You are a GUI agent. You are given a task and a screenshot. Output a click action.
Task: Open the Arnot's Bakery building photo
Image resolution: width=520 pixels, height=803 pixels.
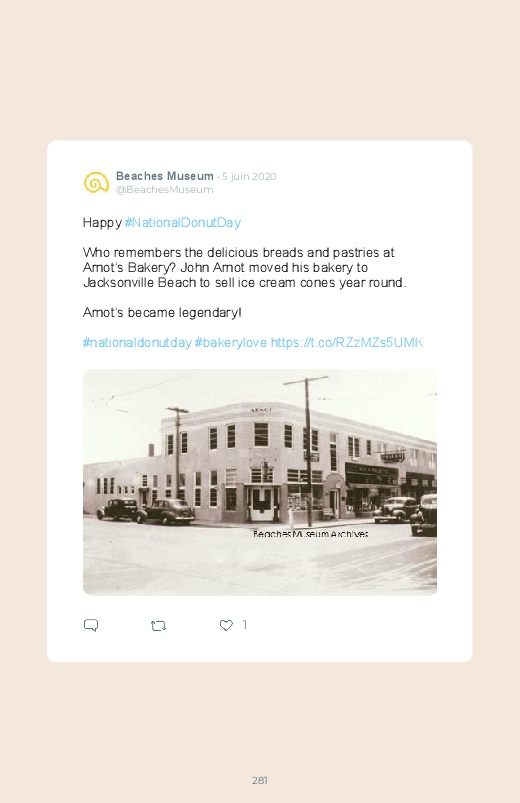[x=260, y=482]
